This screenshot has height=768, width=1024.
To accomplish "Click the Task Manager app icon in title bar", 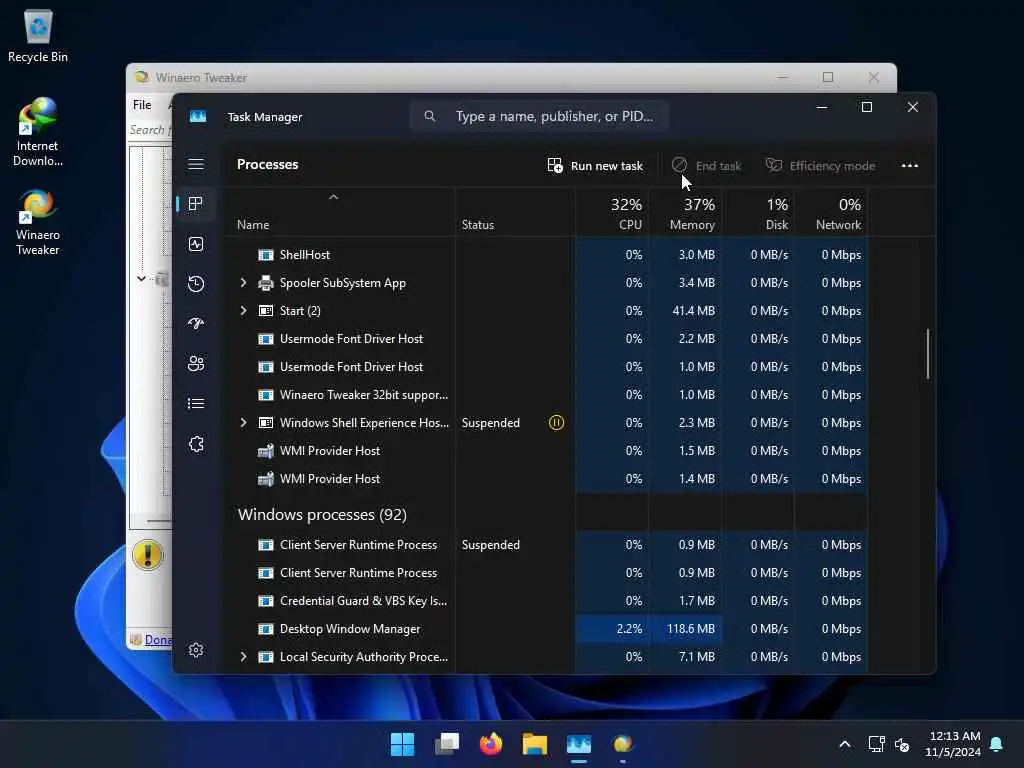I will 198,116.
